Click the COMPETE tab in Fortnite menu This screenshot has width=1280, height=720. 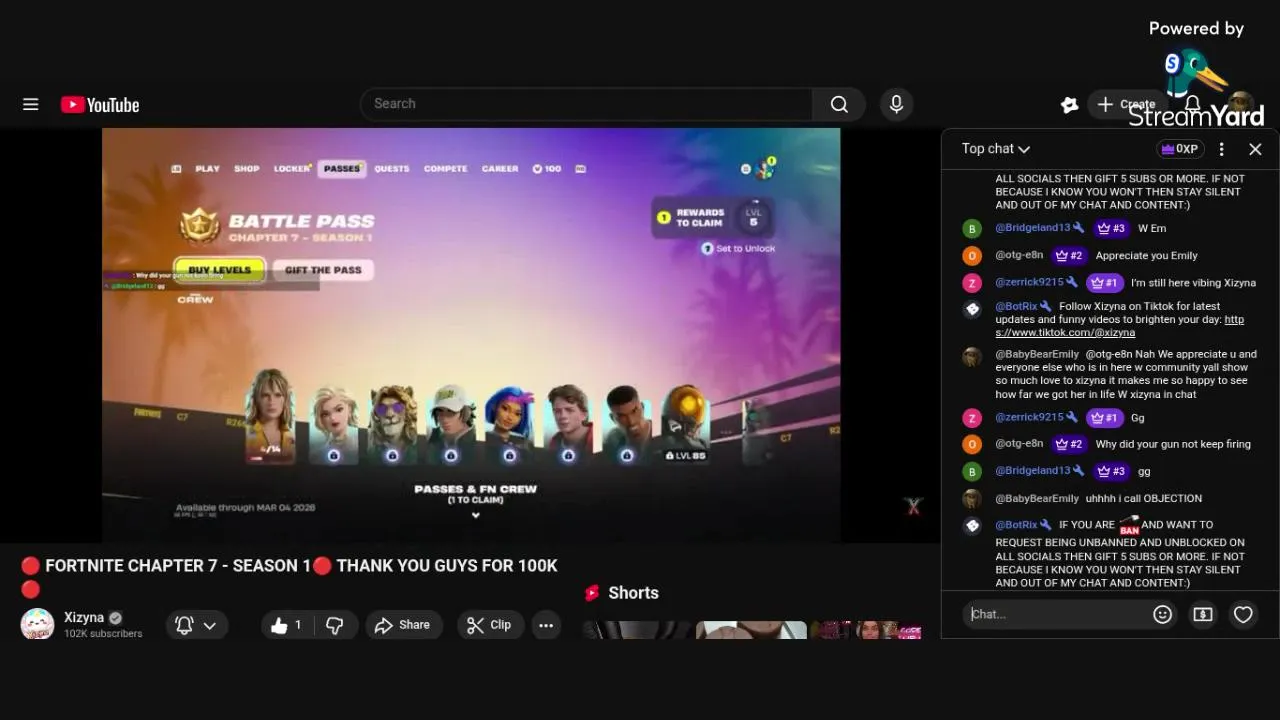[x=445, y=169]
